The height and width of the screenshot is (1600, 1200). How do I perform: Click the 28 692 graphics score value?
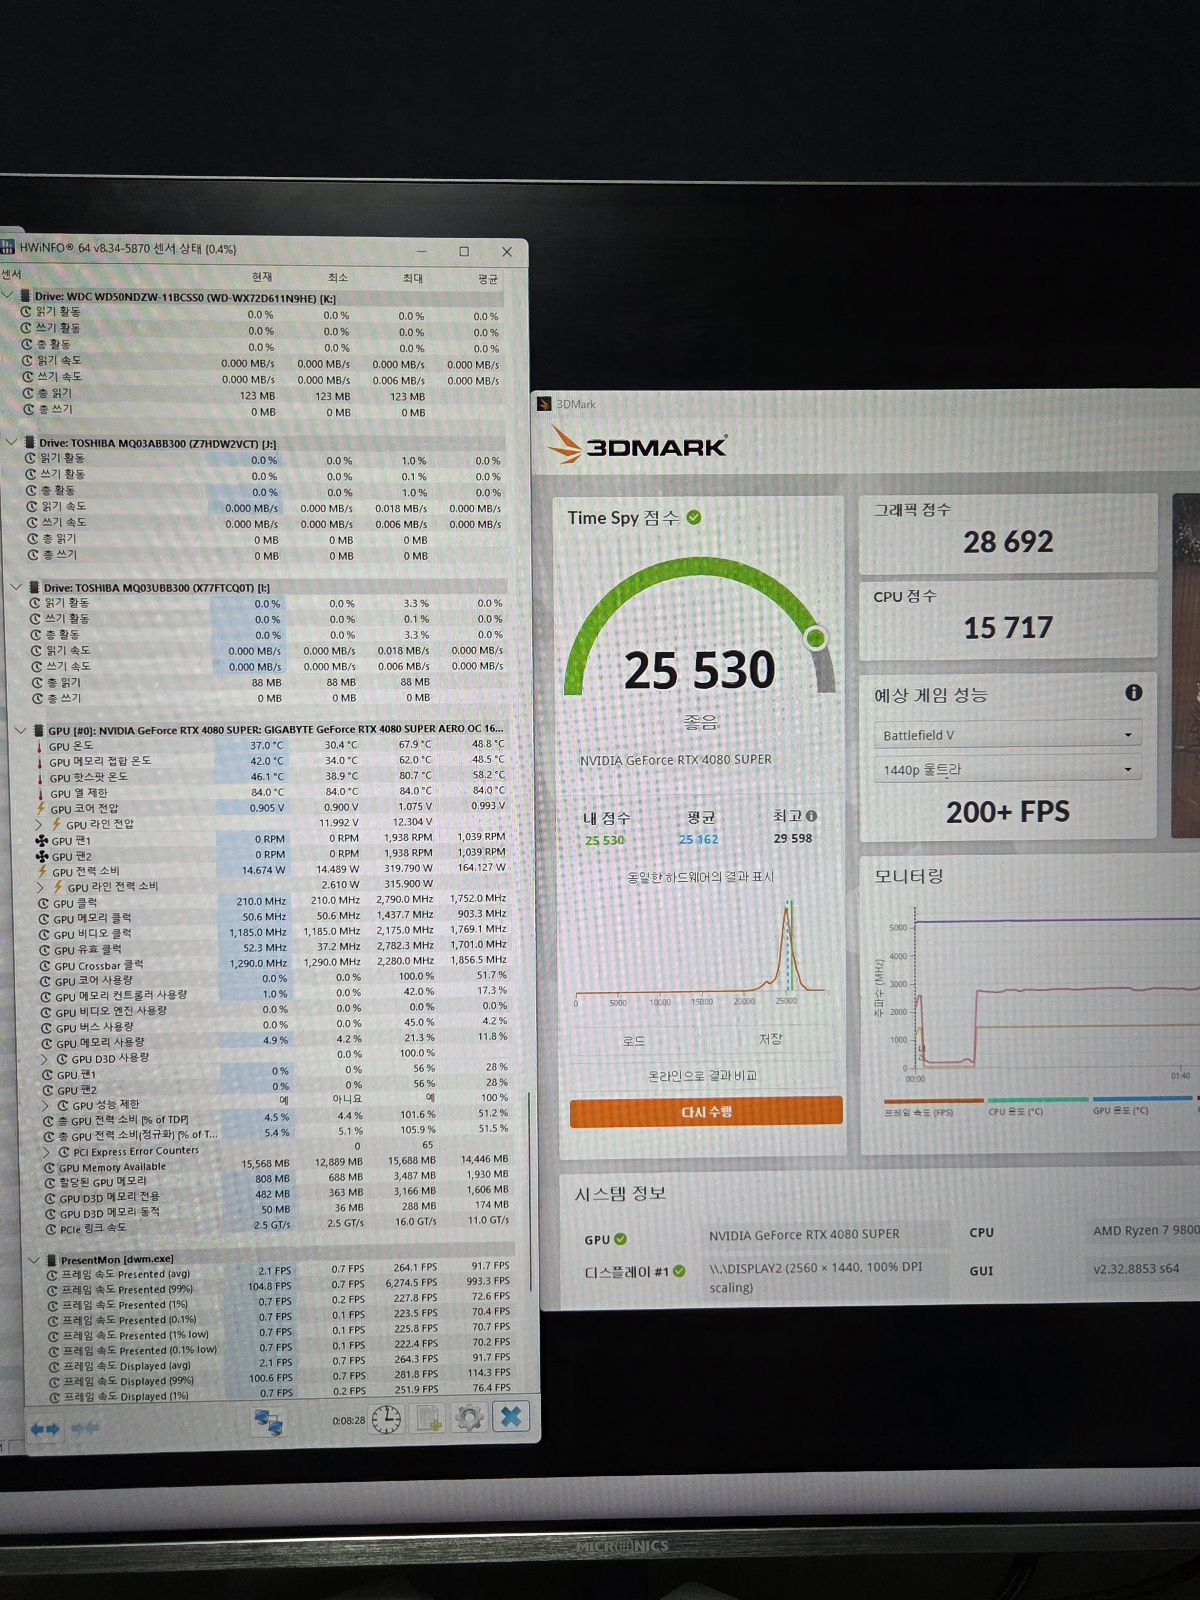(1008, 542)
